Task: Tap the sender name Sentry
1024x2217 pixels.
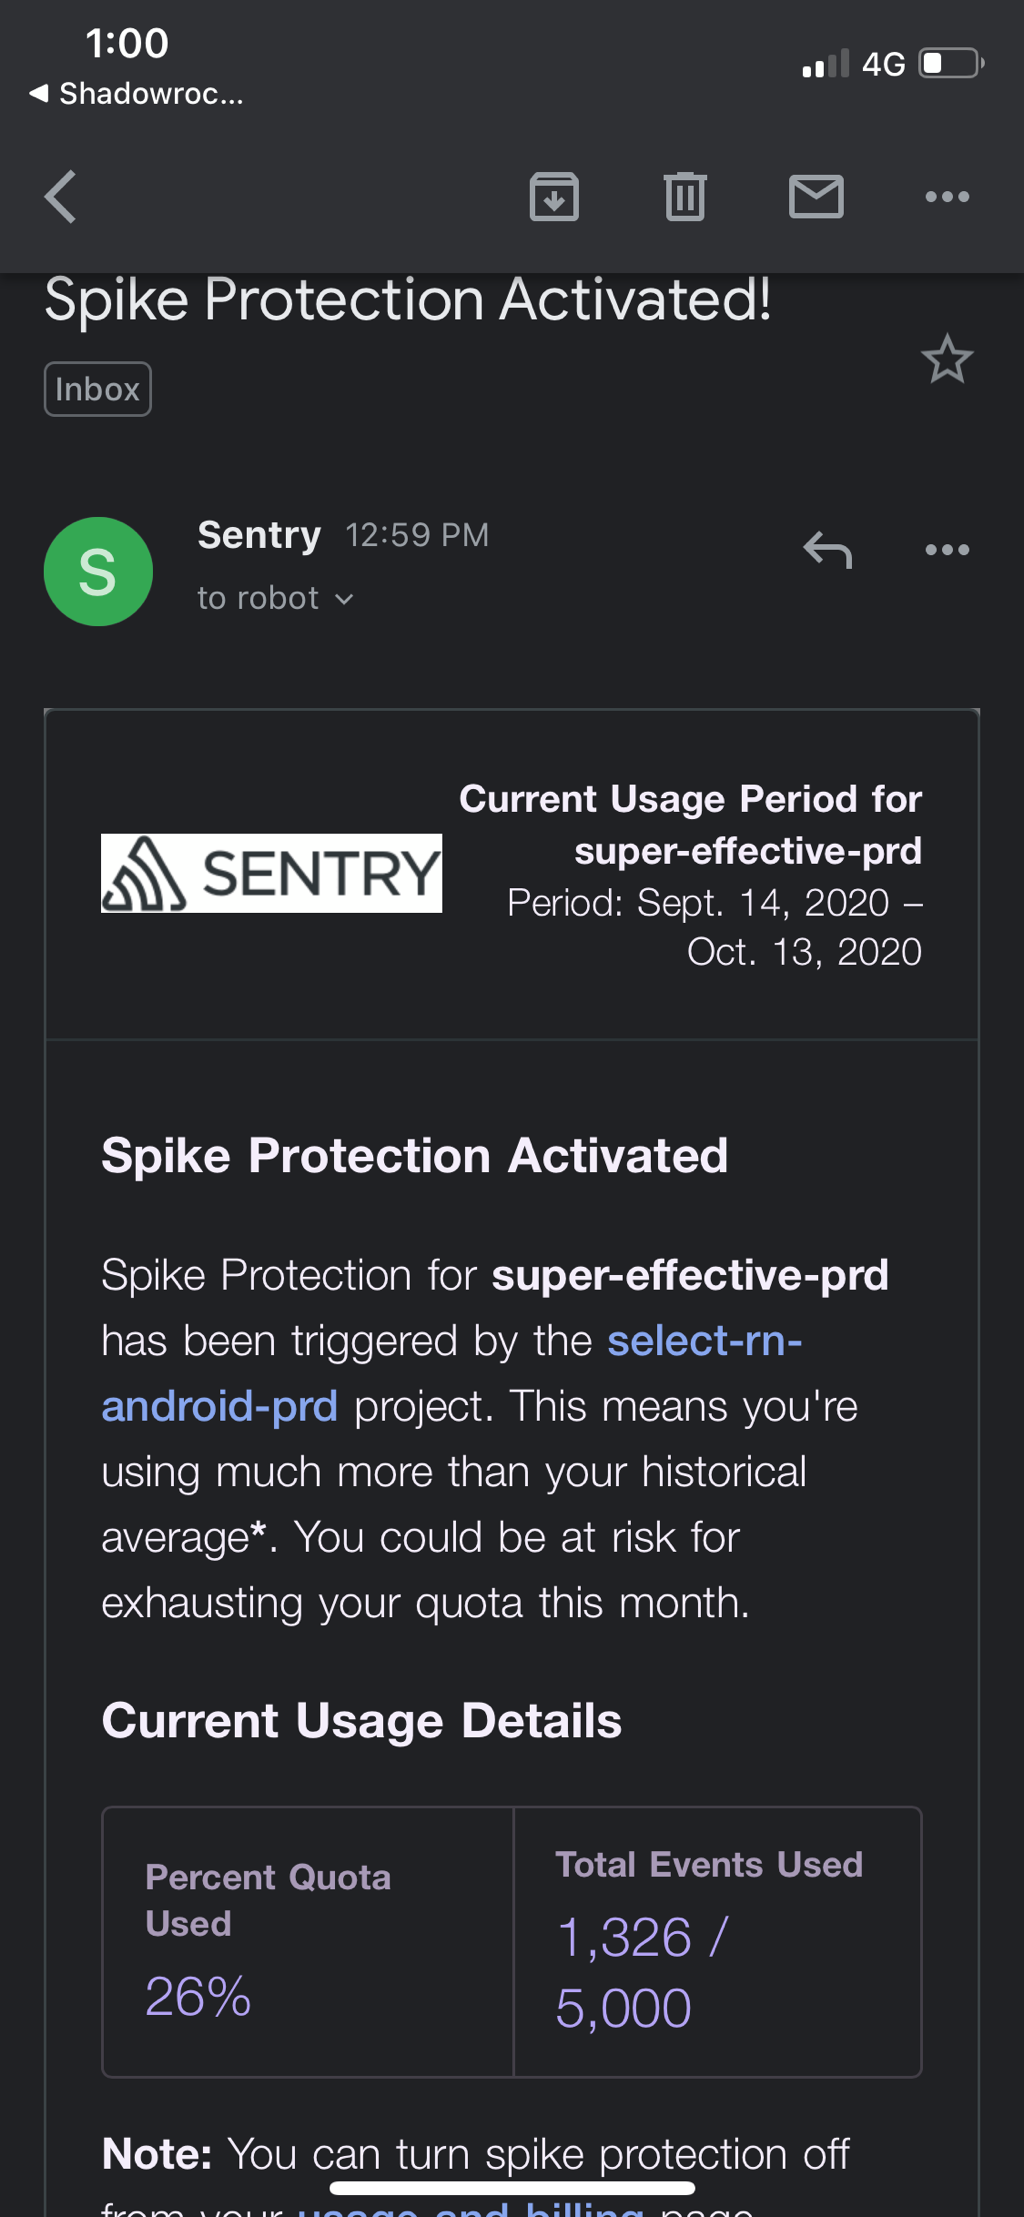Action: coord(259,535)
